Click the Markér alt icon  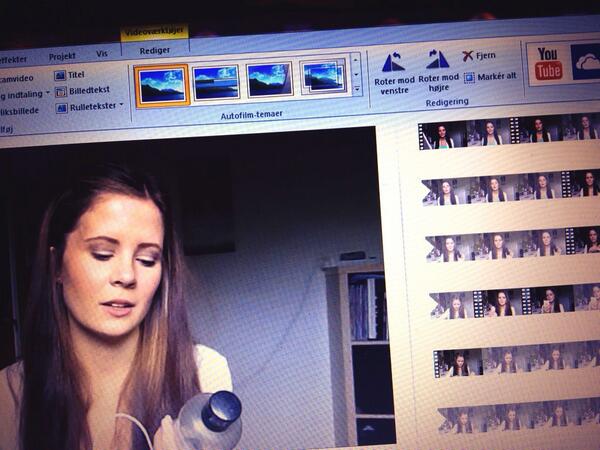click(x=469, y=78)
